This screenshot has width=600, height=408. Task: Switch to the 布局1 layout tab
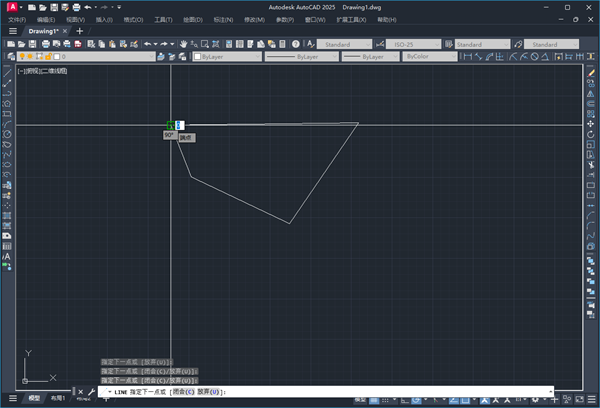pos(58,398)
